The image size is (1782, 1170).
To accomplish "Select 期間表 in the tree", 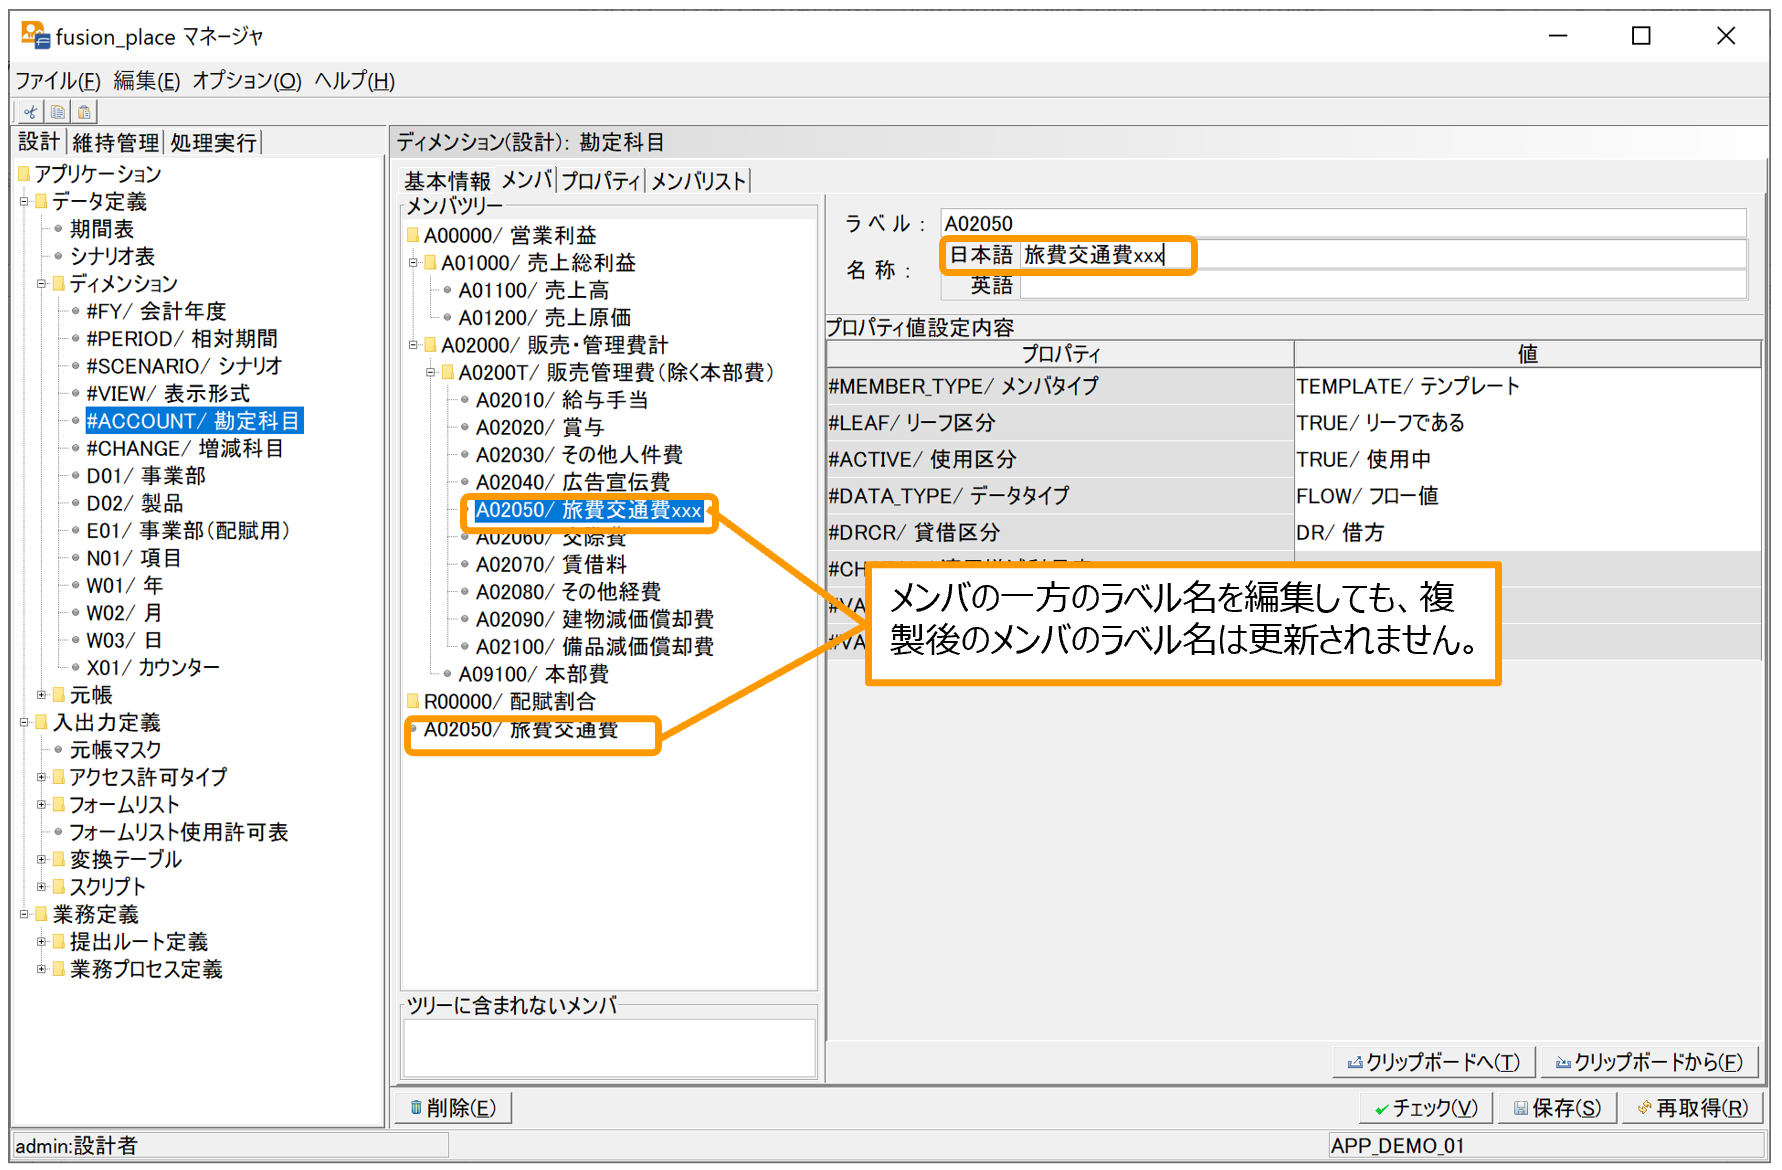I will (x=101, y=229).
